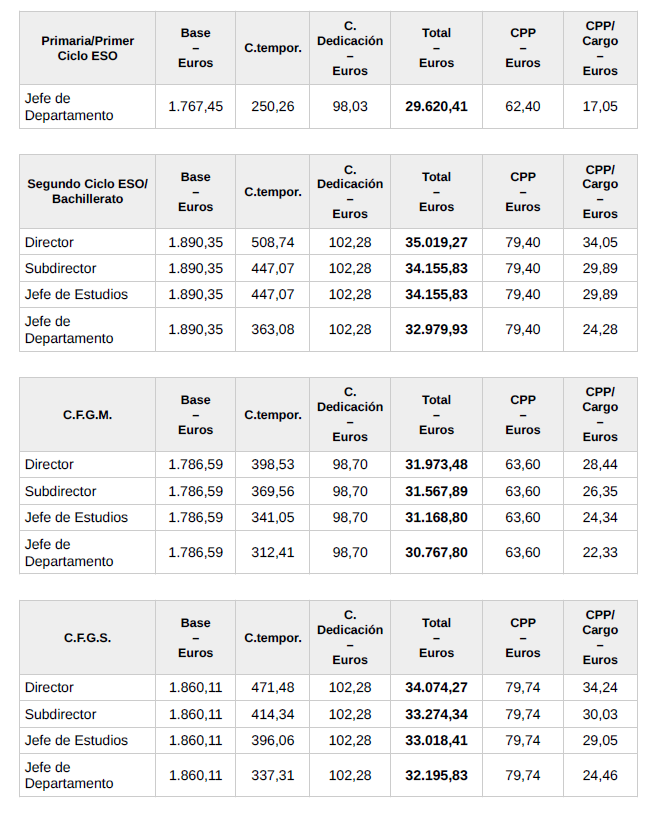Click the "Primaria/Primer Ciclo ESO" header cell
665x828 pixels.
pyautogui.click(x=88, y=48)
